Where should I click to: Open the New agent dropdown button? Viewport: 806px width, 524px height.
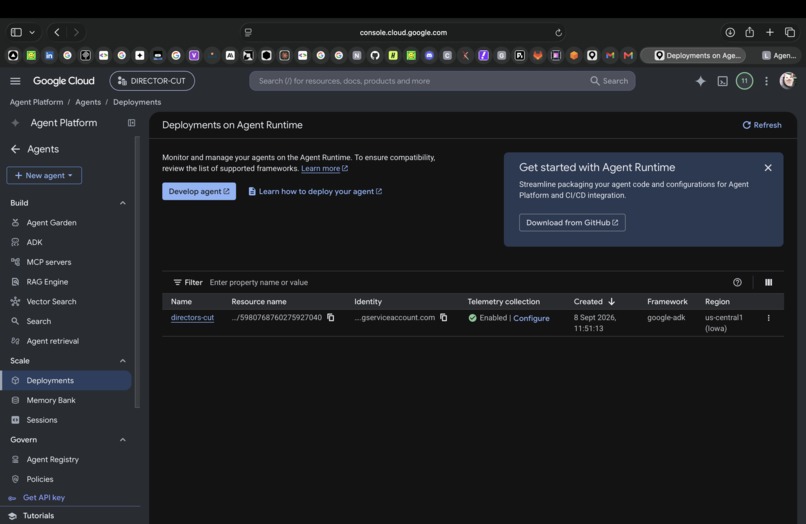tap(44, 175)
